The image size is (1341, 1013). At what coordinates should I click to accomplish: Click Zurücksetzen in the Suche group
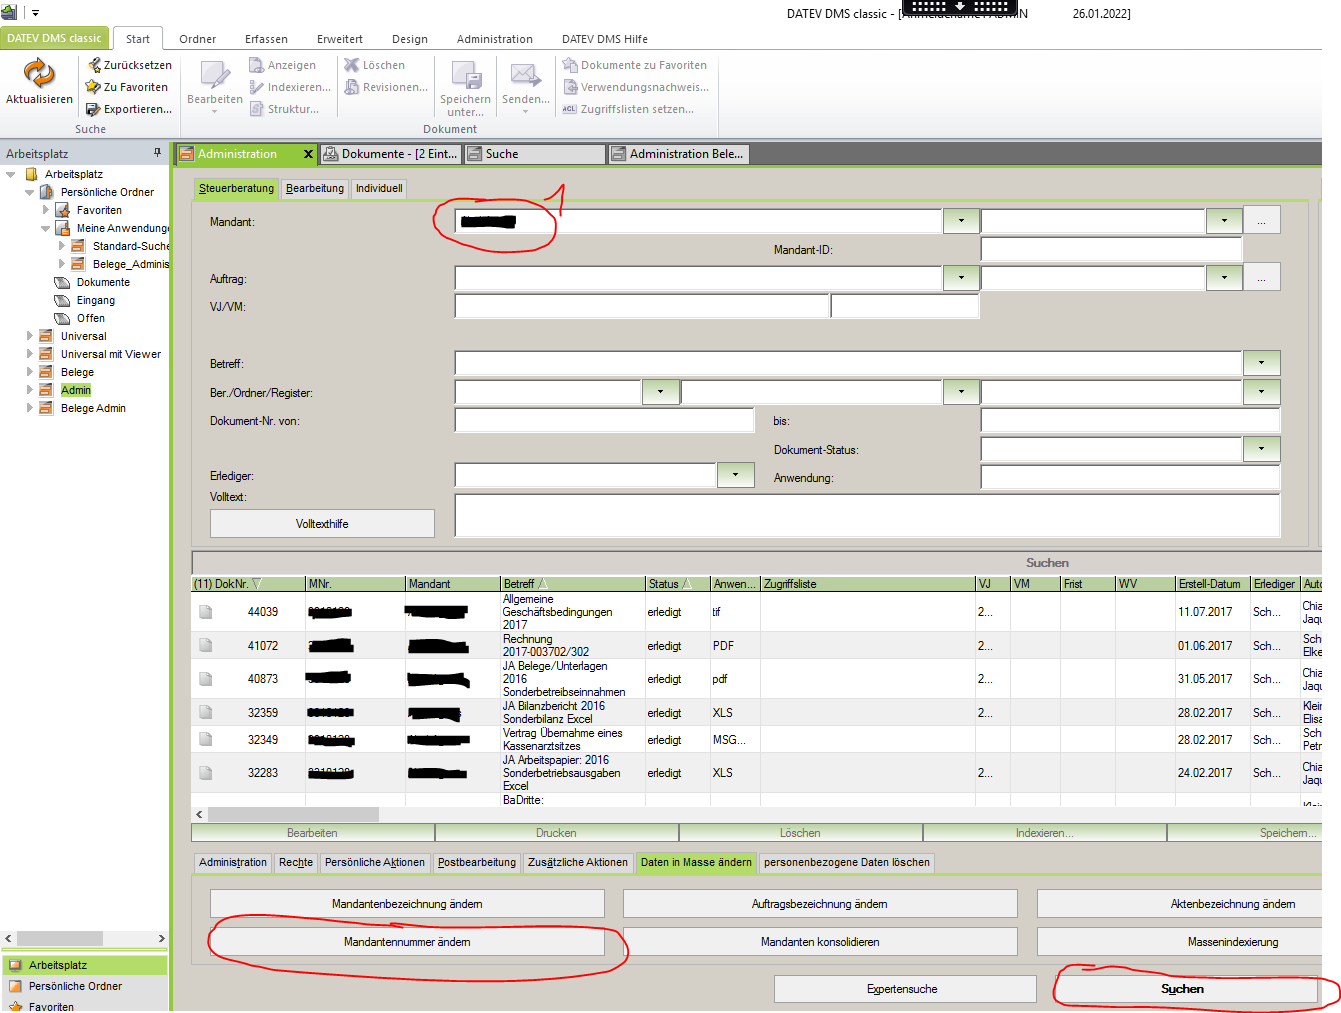pos(129,65)
